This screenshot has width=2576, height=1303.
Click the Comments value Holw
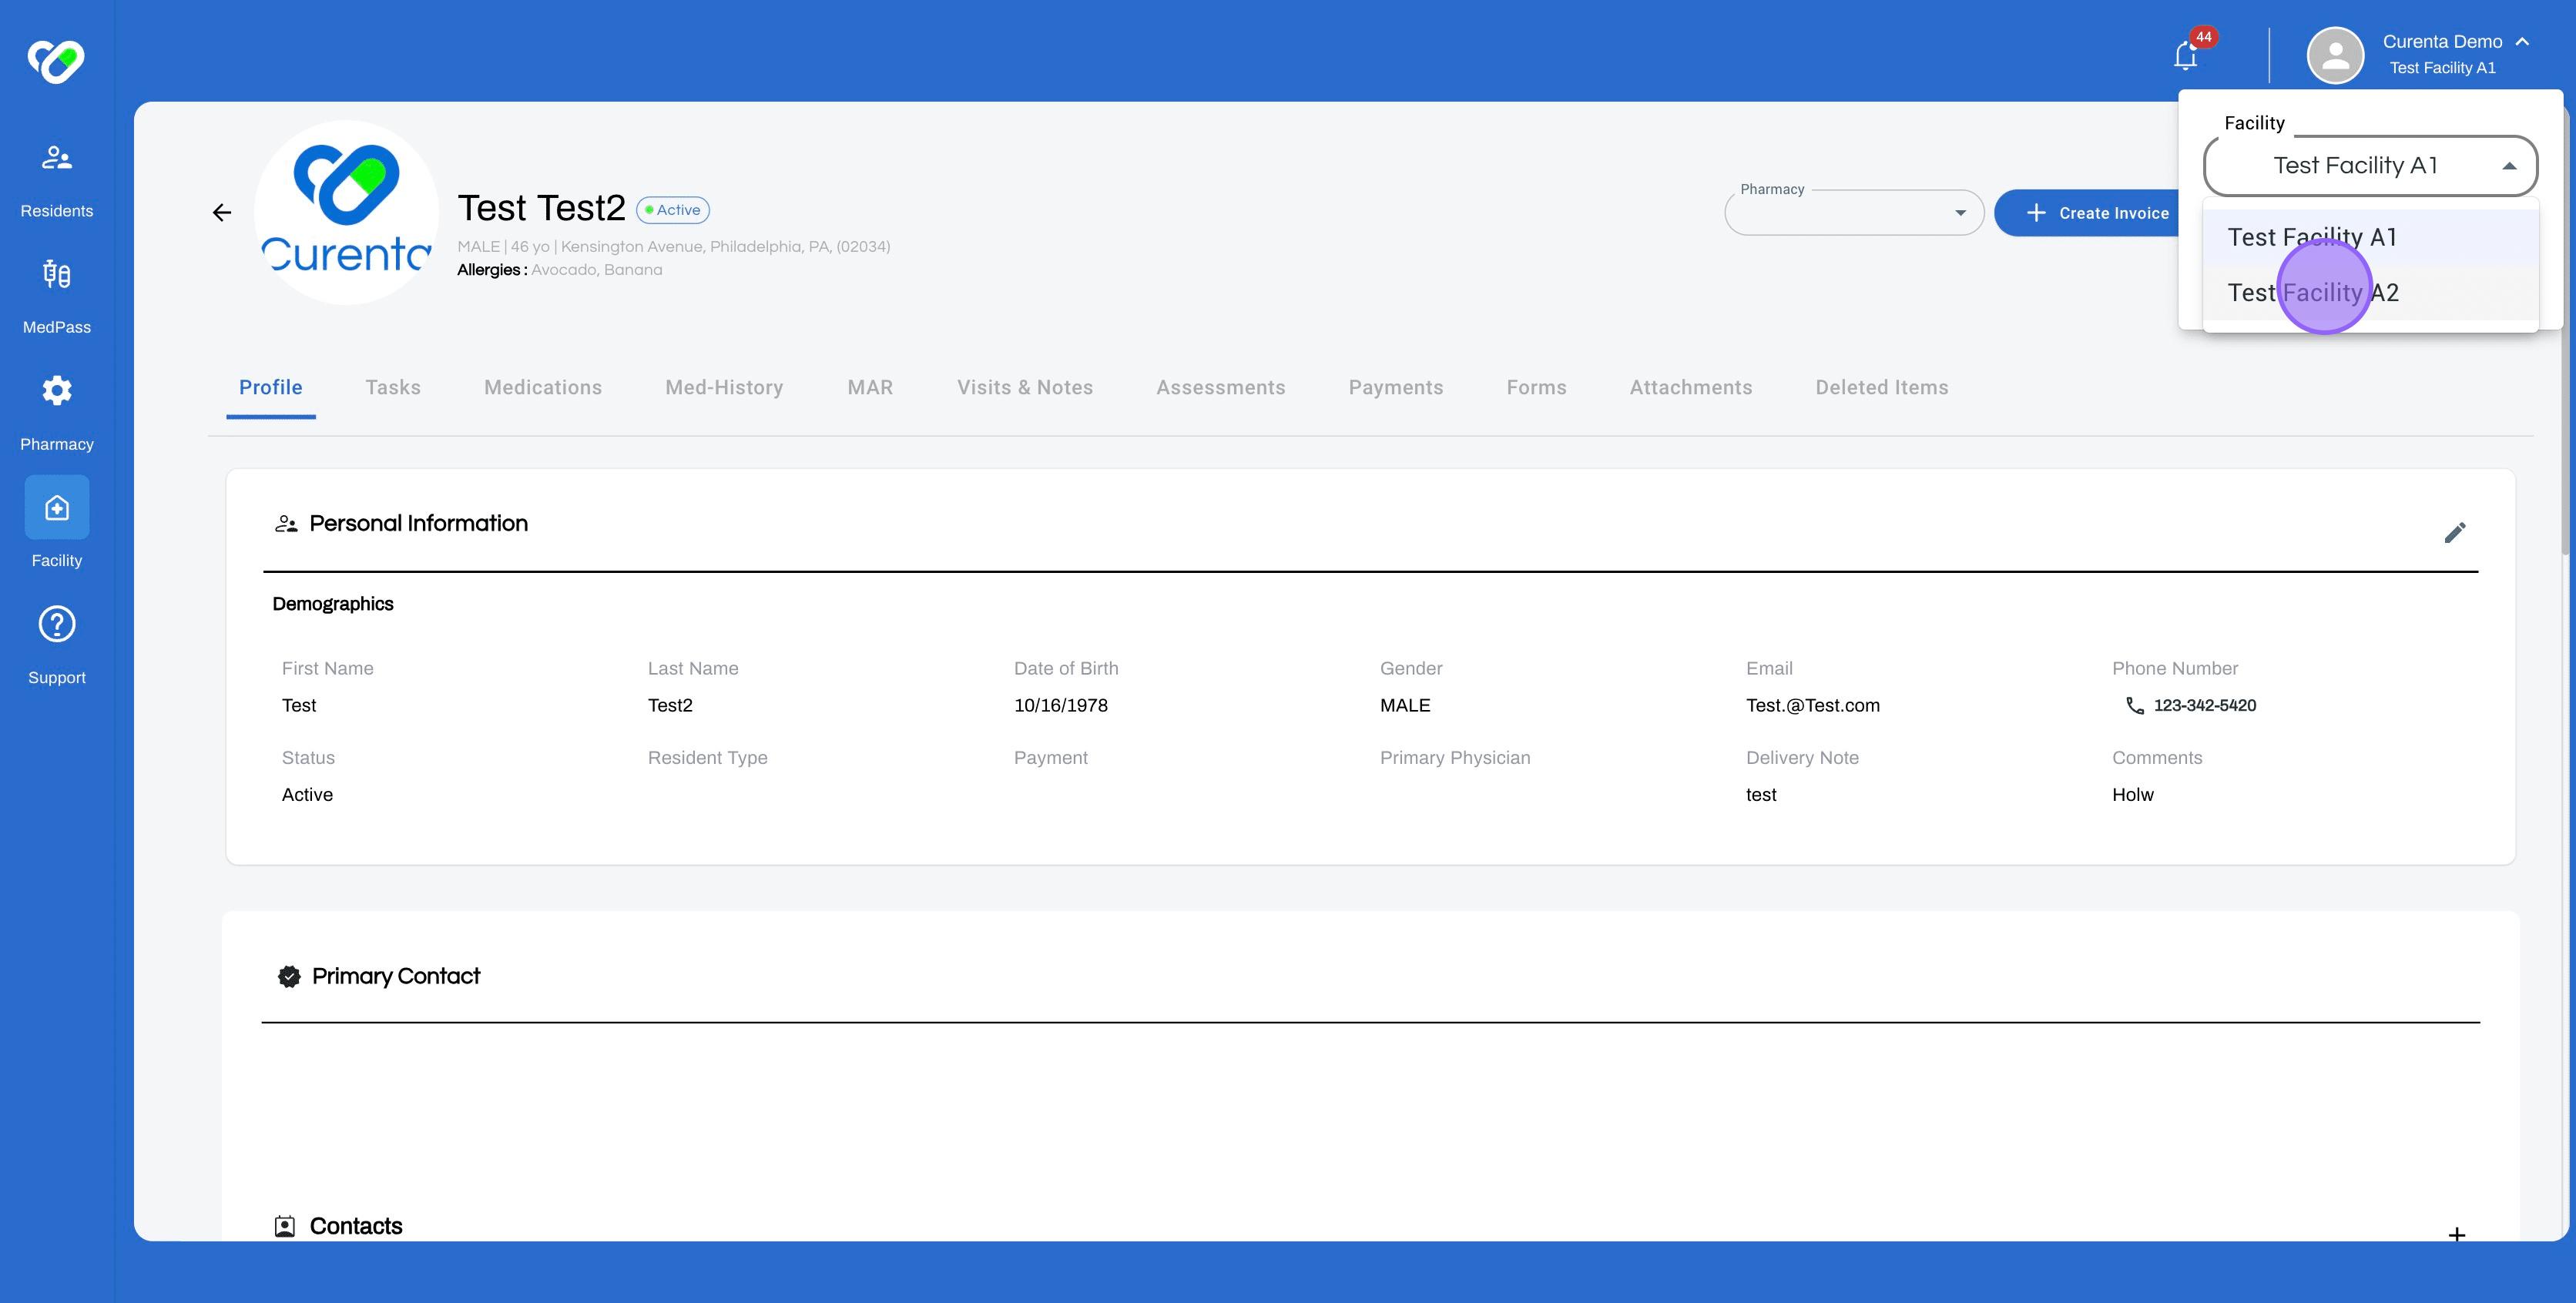click(2132, 795)
